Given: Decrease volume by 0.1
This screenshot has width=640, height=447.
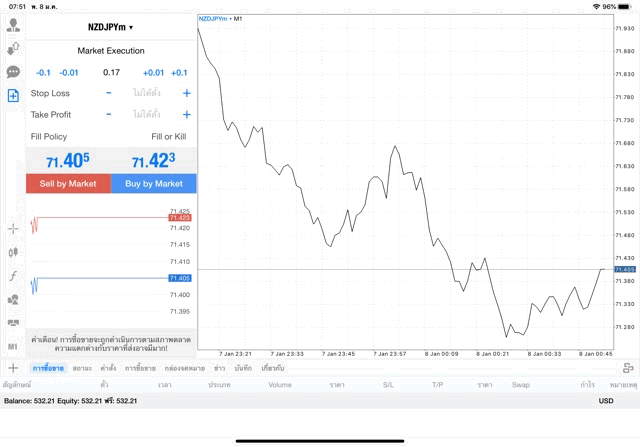Looking at the screenshot, I should [x=43, y=72].
